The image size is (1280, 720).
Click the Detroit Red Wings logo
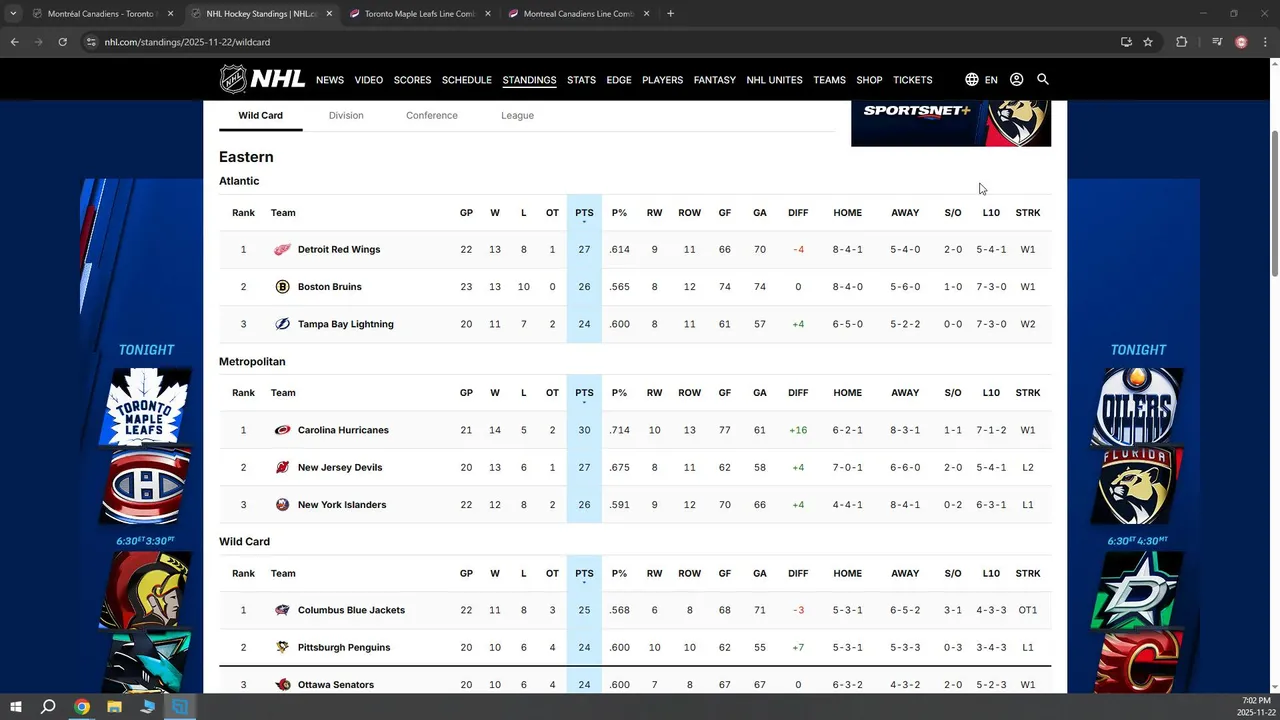pyautogui.click(x=282, y=250)
